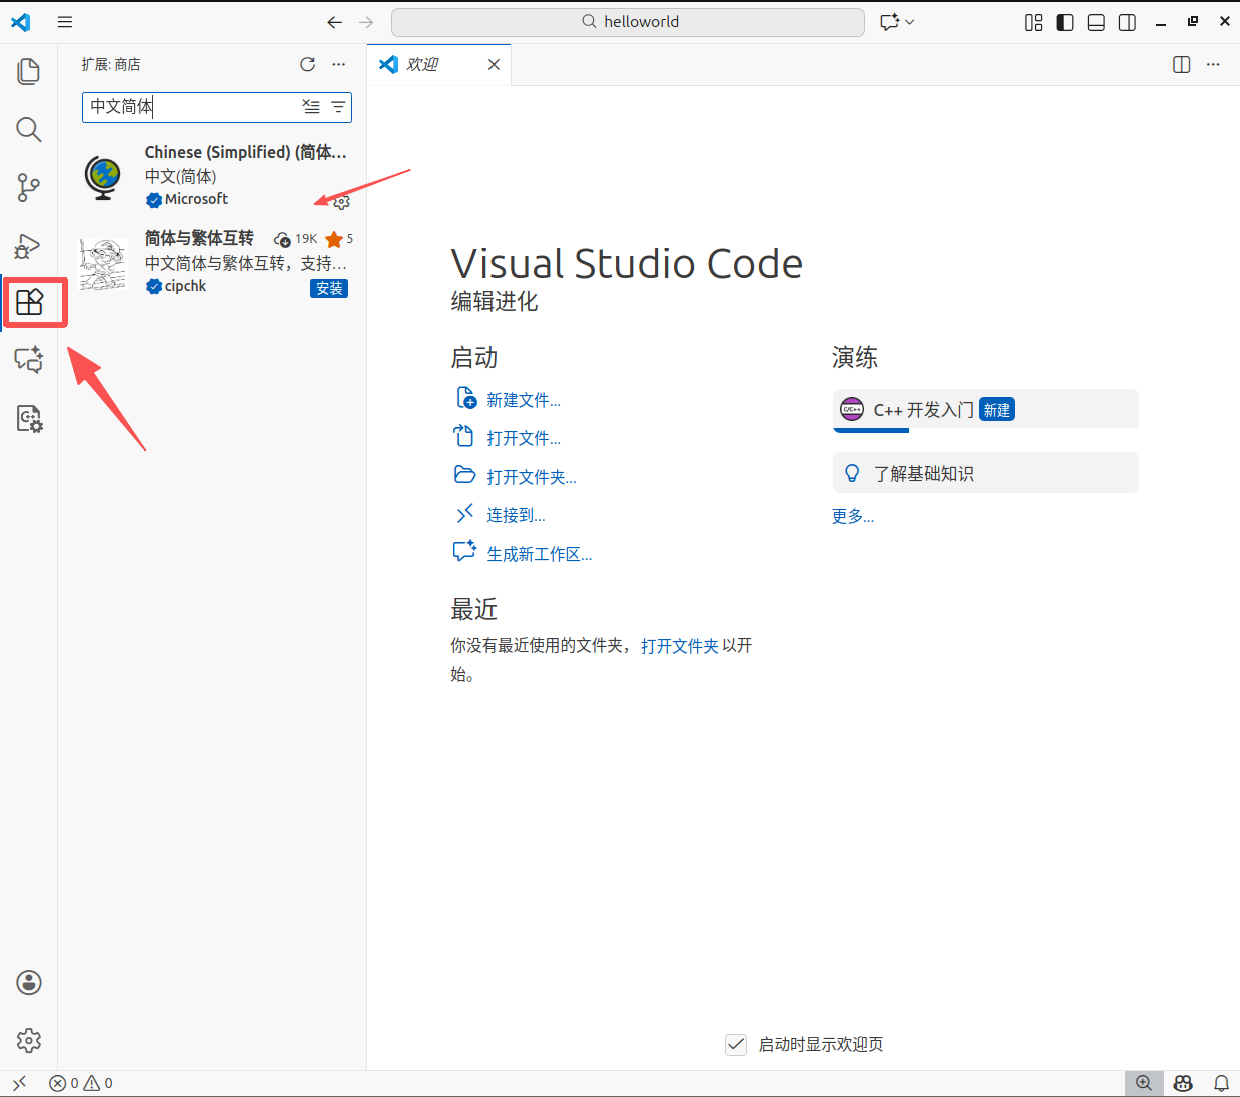
Task: Click the folder icon next to 打开文件夹
Action: [465, 475]
